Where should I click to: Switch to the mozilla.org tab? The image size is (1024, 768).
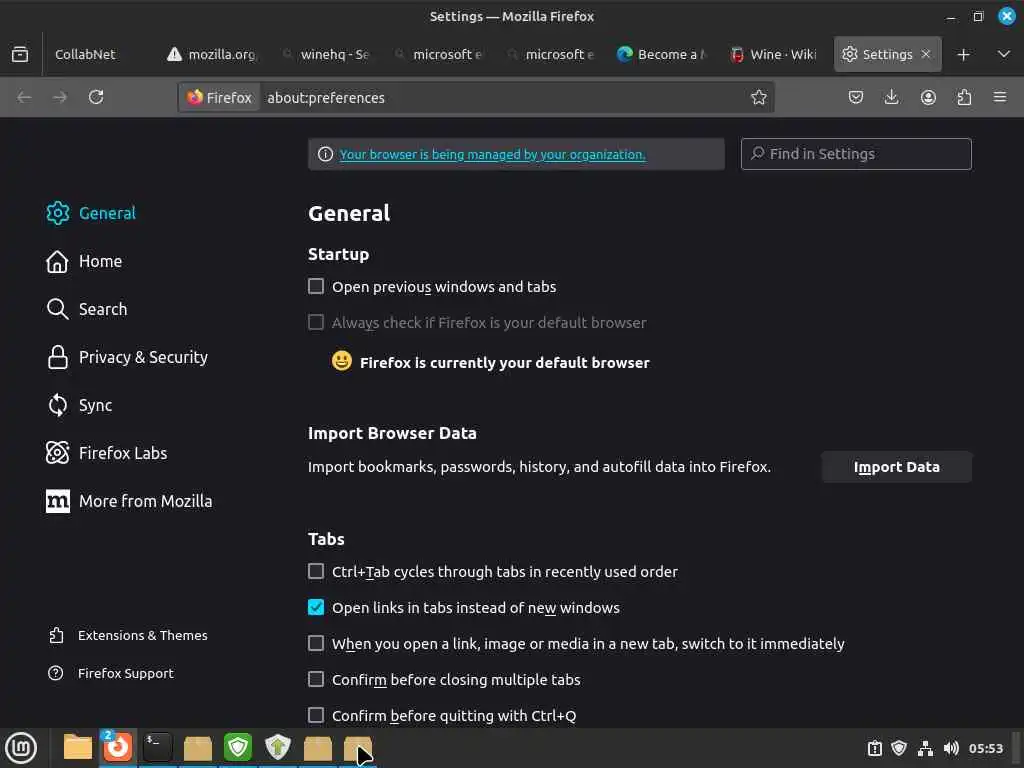(212, 54)
